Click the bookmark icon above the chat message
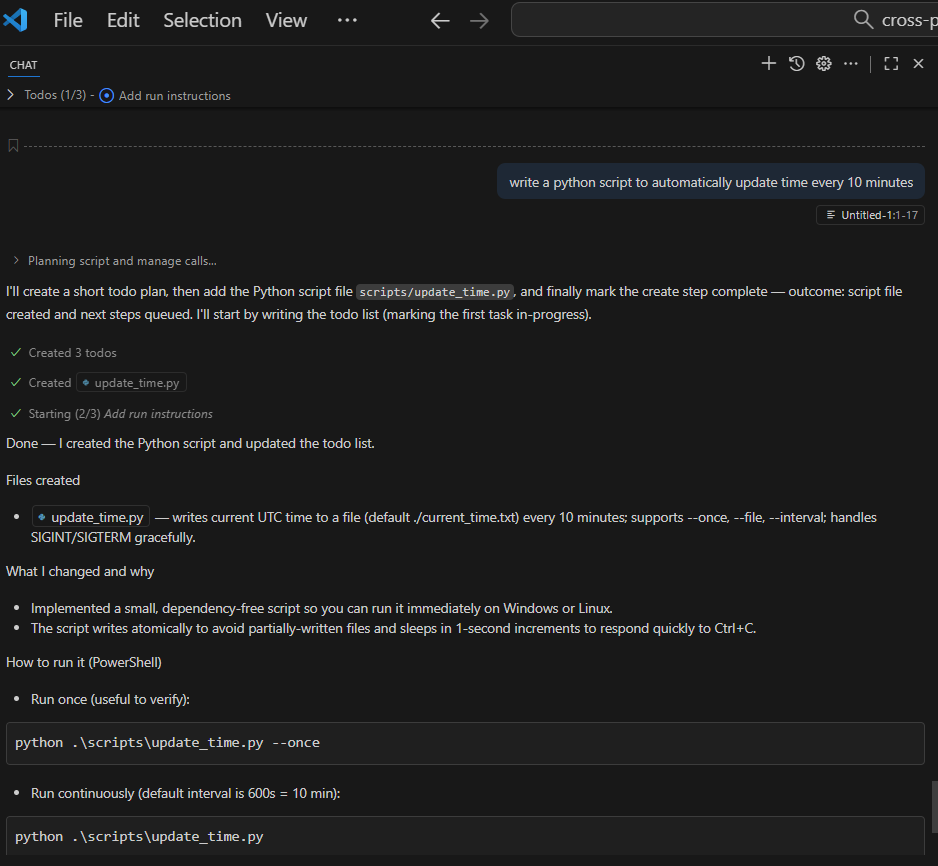 click(12, 145)
